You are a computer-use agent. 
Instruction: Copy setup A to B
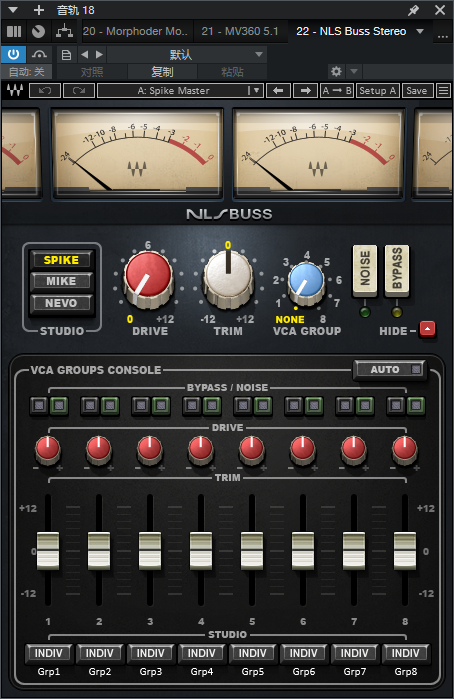(337, 90)
